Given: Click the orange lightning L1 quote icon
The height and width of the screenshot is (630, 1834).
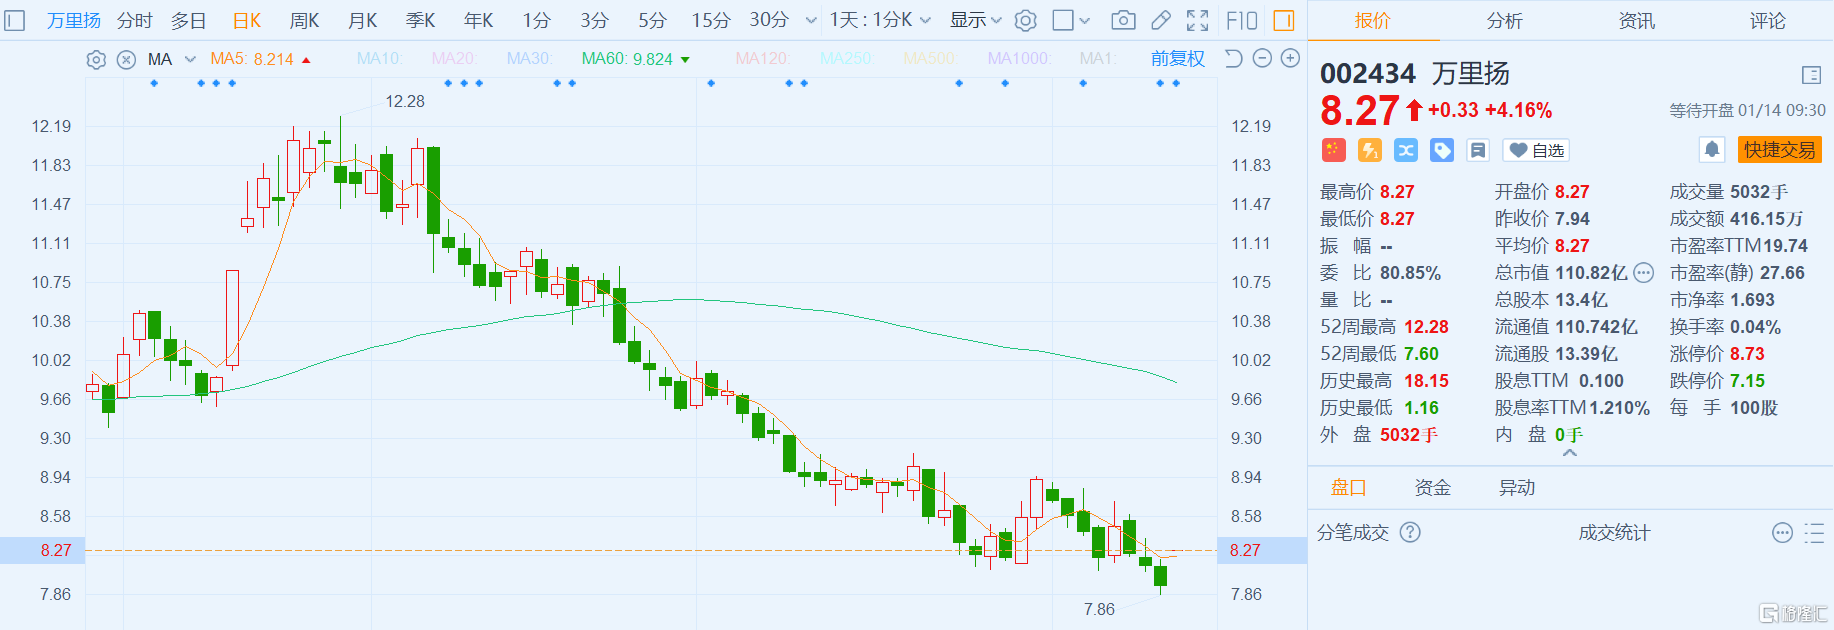Looking at the screenshot, I should point(1370,150).
